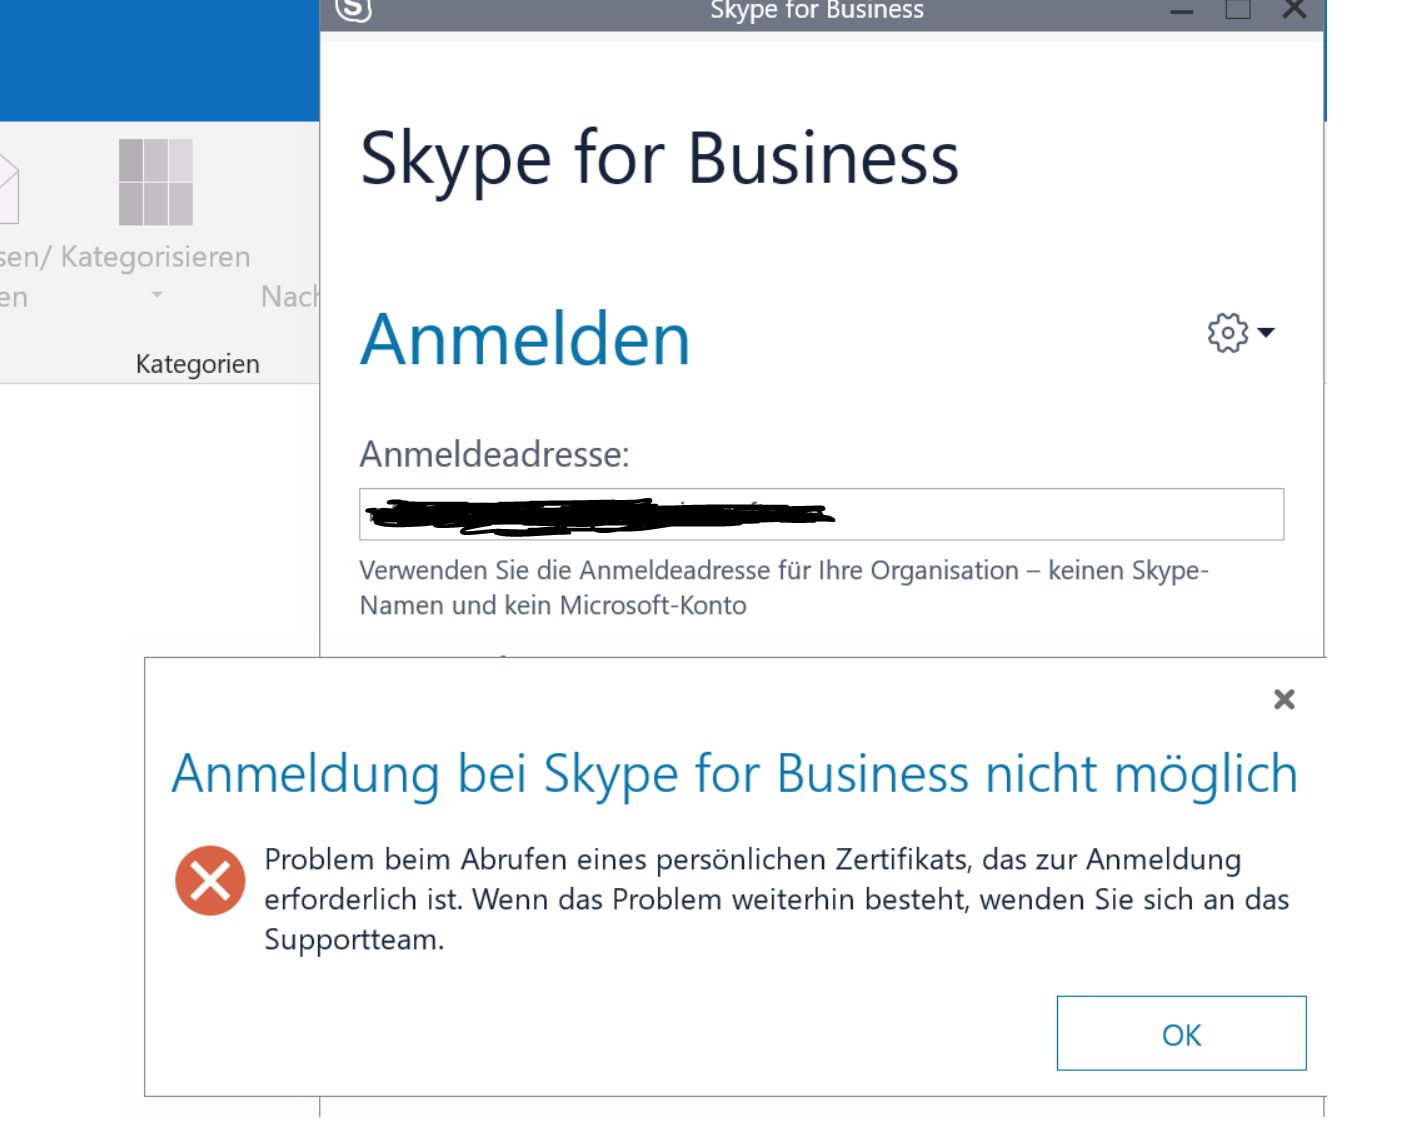Close the Skype for Business window
1420x1122 pixels.
tap(1294, 10)
